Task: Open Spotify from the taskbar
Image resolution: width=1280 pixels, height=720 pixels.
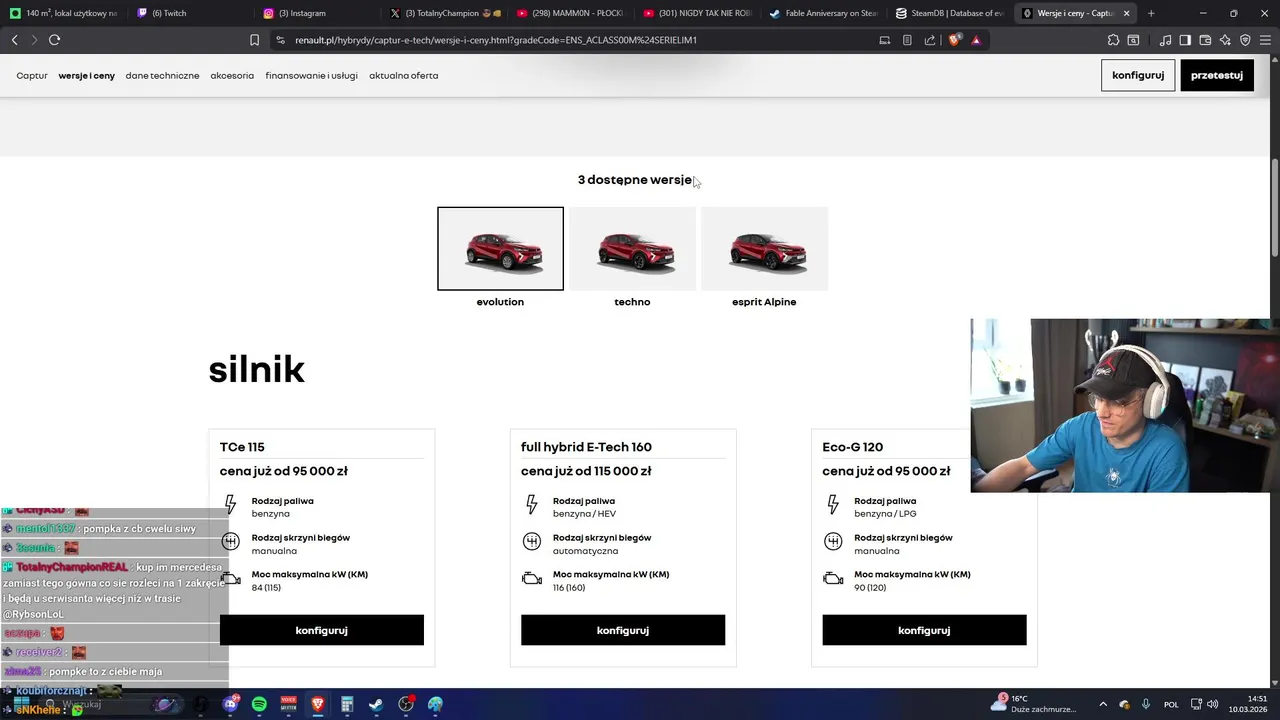Action: click(259, 704)
